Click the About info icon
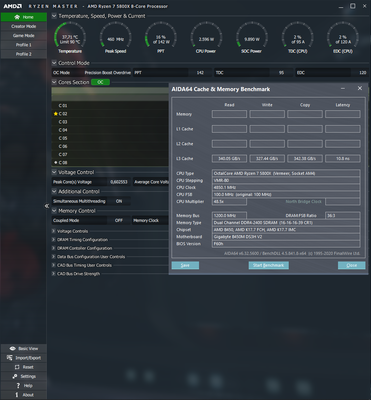The width and height of the screenshot is (371, 400). pos(17,395)
